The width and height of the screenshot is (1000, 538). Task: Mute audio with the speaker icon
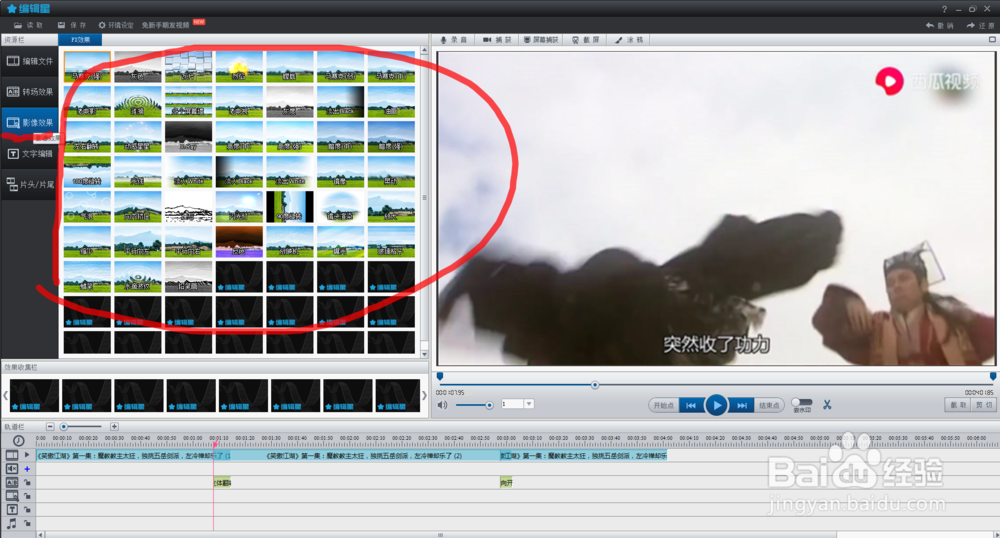[x=442, y=405]
